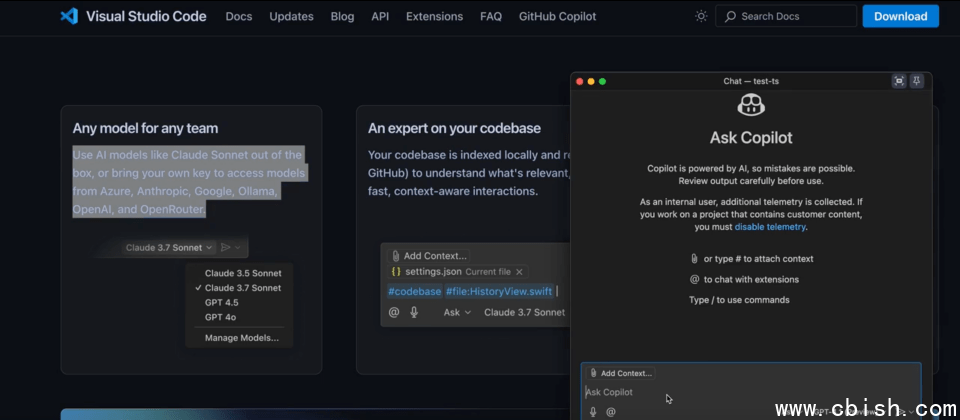Open the GitHub Copilot nav item
The width and height of the screenshot is (960, 420).
click(x=558, y=17)
